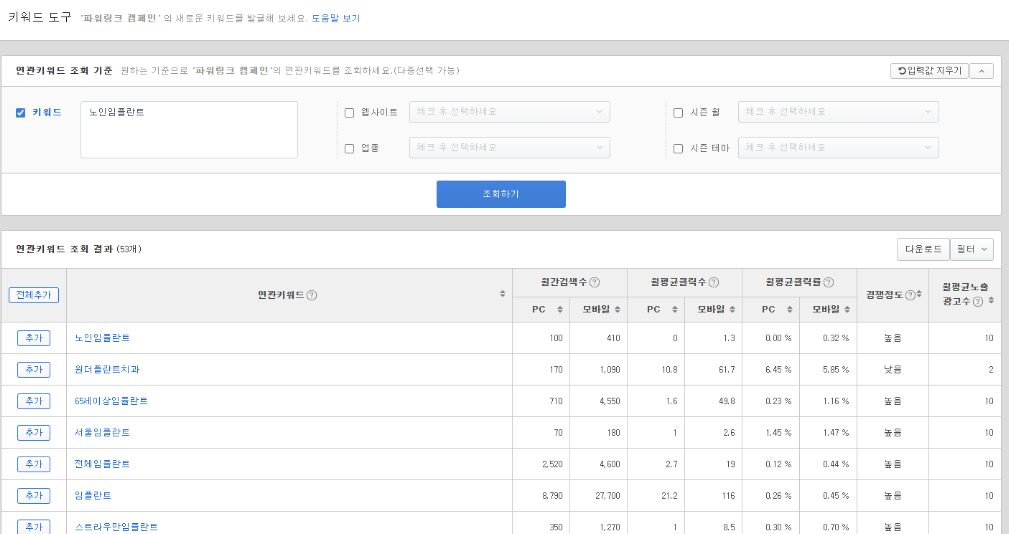Add keyword 서울임플란트 with 추가
Viewport: 1009px width, 534px height.
point(33,432)
